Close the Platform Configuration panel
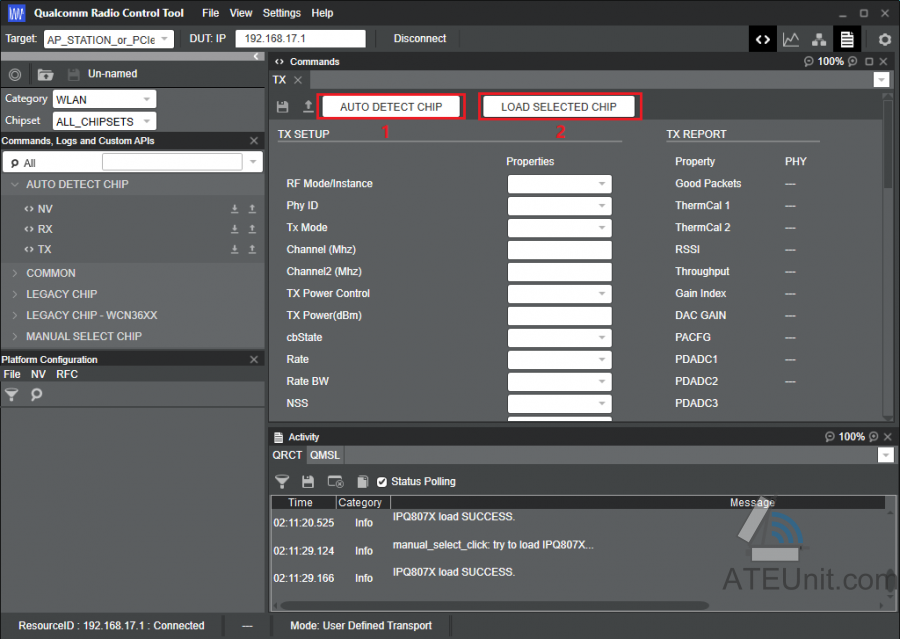Viewport: 900px width, 639px height. (254, 359)
